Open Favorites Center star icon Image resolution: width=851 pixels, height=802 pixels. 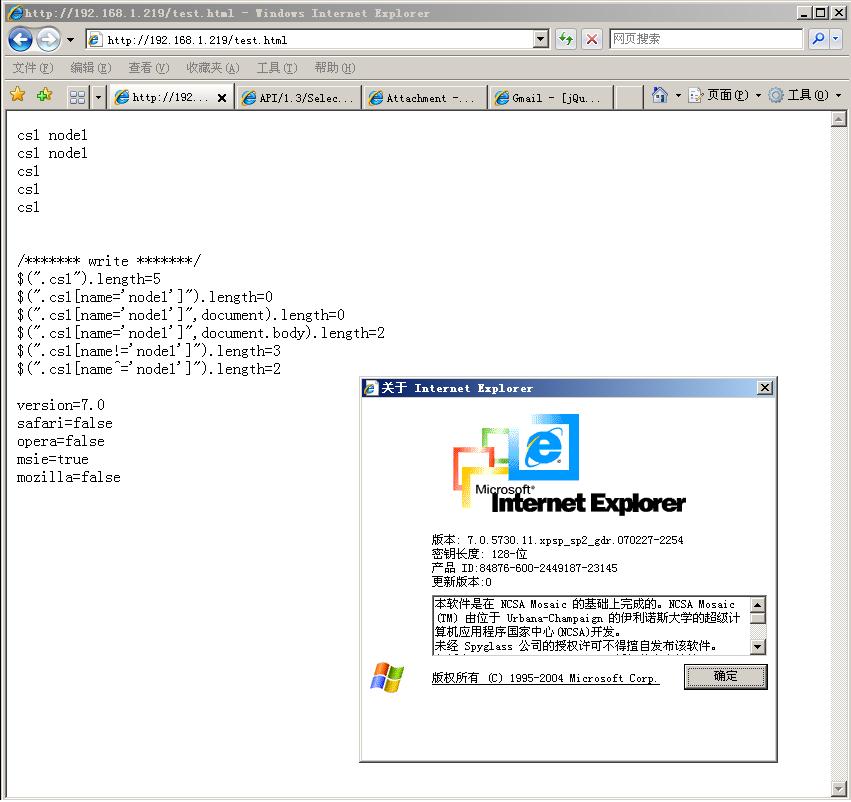point(17,96)
